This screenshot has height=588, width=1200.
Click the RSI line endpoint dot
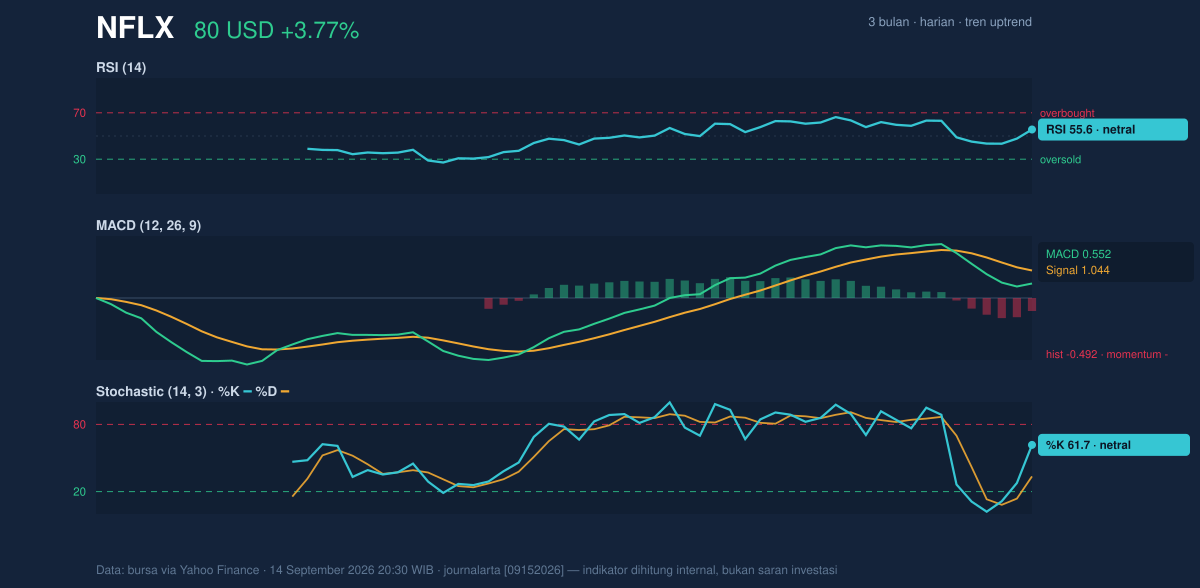tap(1032, 130)
